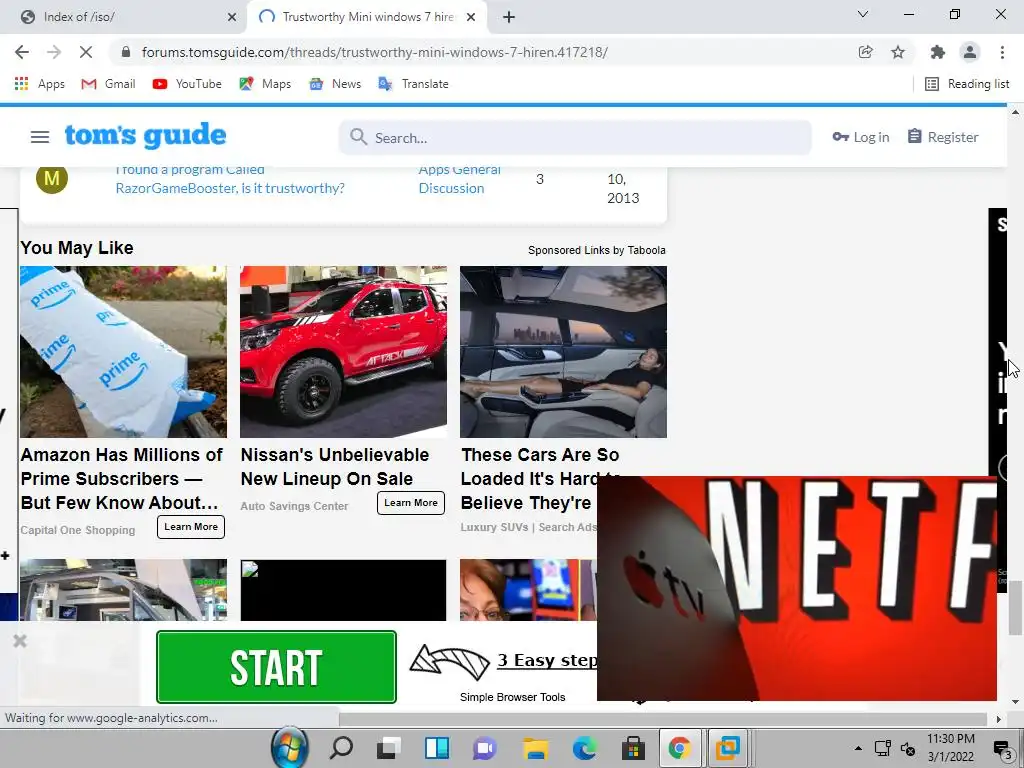The image size is (1024, 768).
Task: Open taskbar Search magnifier
Action: point(341,748)
